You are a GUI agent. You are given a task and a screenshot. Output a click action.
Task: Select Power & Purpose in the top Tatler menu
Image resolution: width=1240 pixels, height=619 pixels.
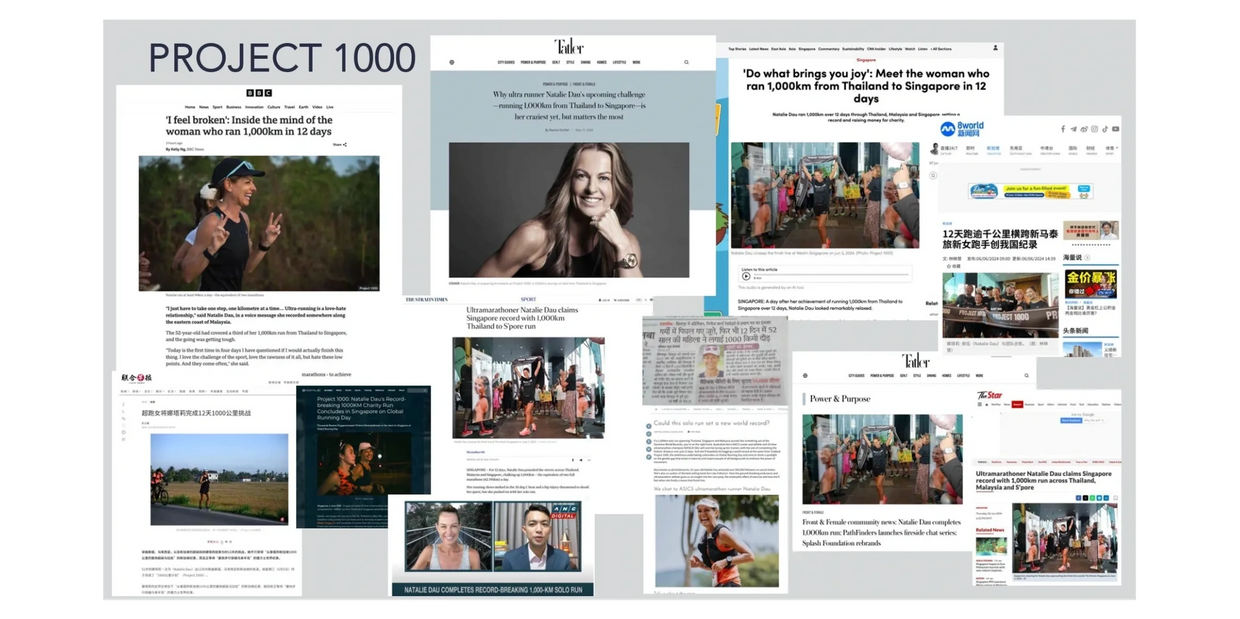pyautogui.click(x=533, y=62)
